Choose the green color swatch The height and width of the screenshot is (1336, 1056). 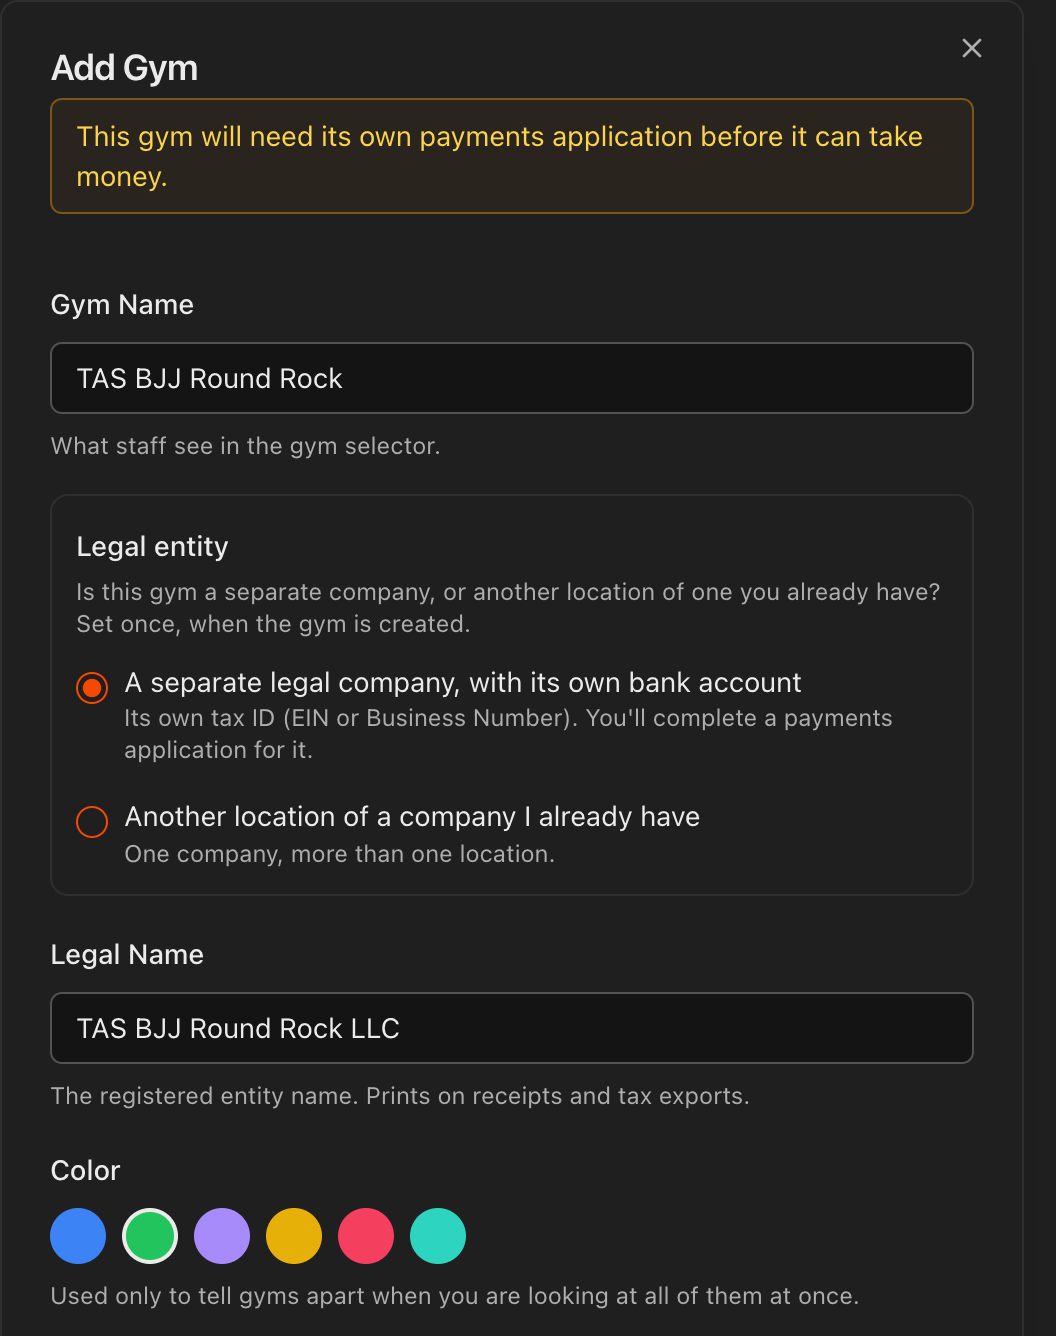coord(150,1236)
